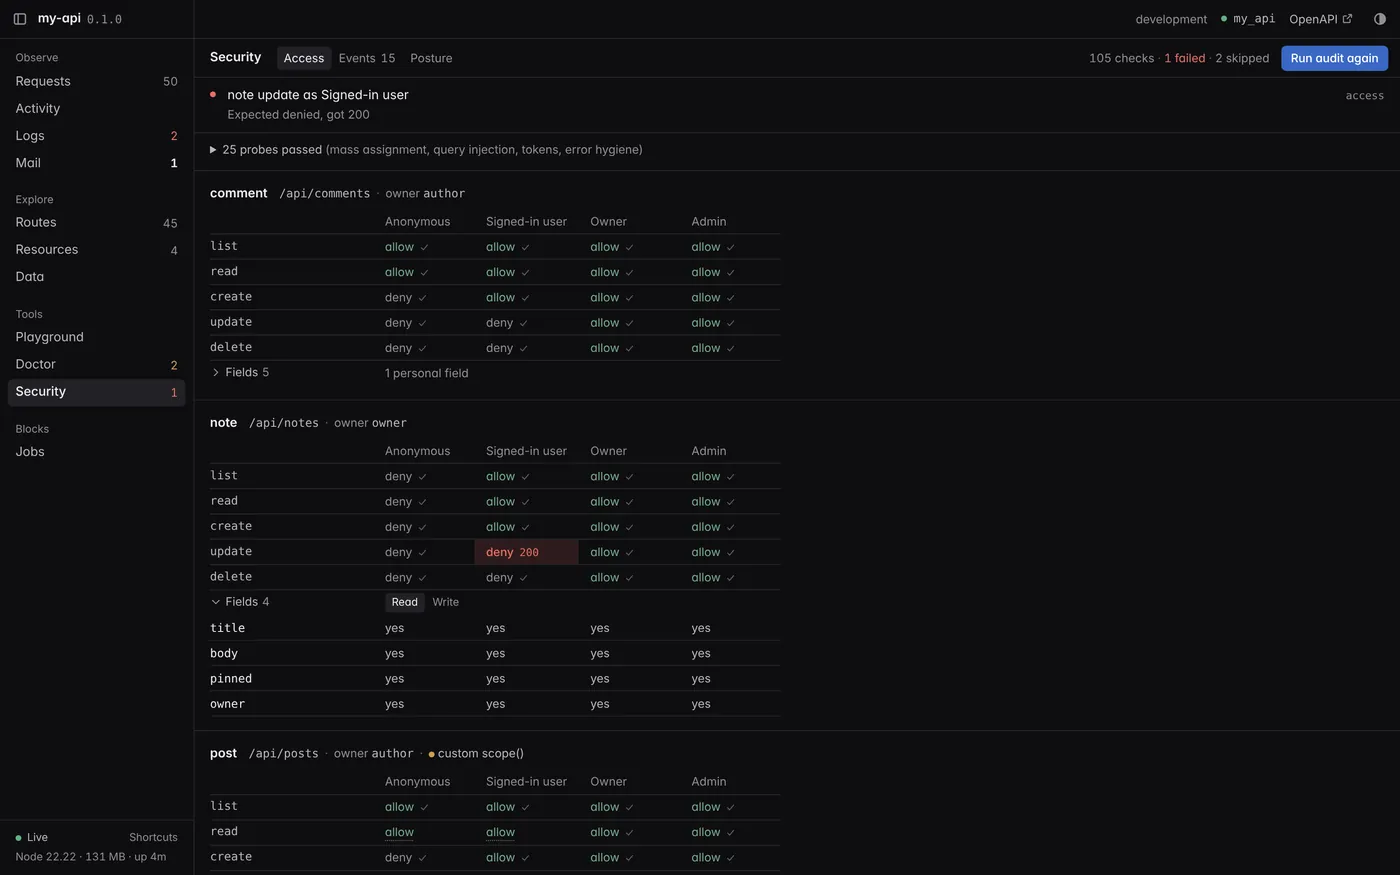Click the Live status indicator

tap(32, 837)
